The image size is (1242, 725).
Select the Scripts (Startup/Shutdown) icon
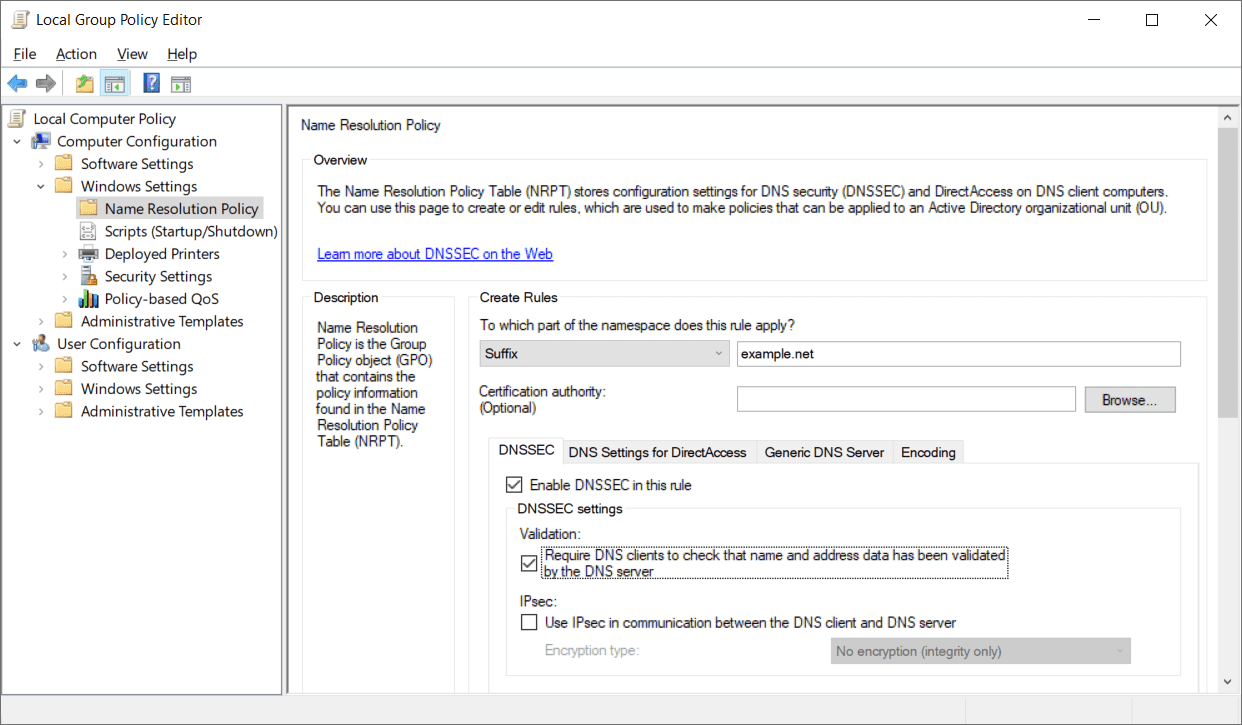pos(88,231)
